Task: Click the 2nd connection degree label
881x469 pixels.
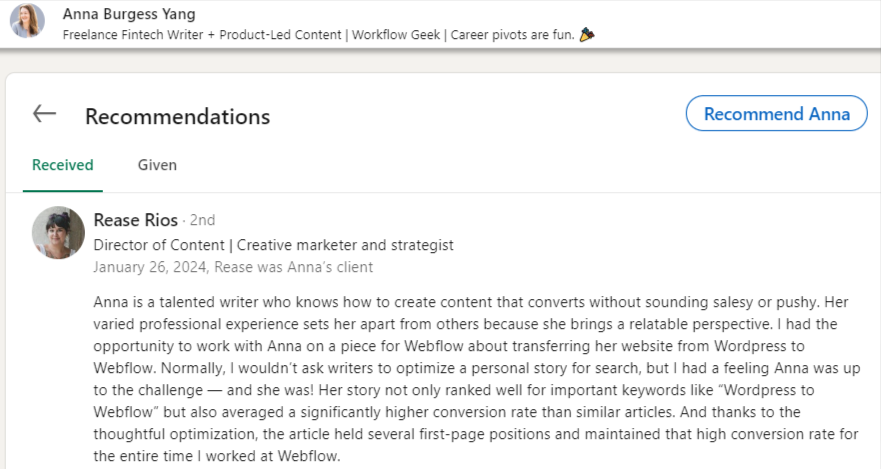Action: click(x=202, y=220)
